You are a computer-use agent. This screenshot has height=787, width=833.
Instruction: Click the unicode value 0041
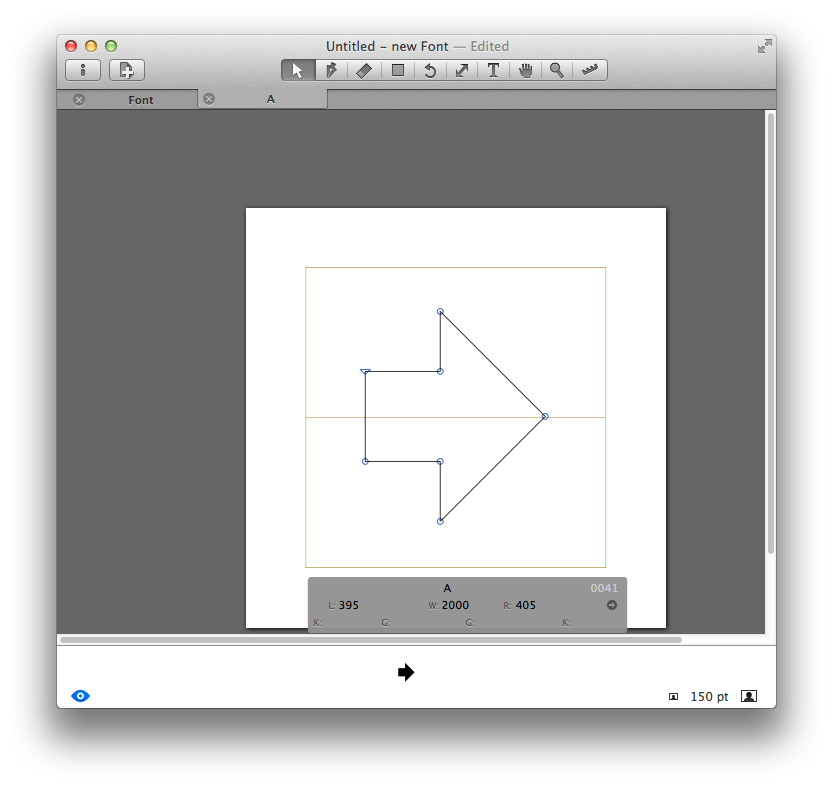[x=604, y=588]
